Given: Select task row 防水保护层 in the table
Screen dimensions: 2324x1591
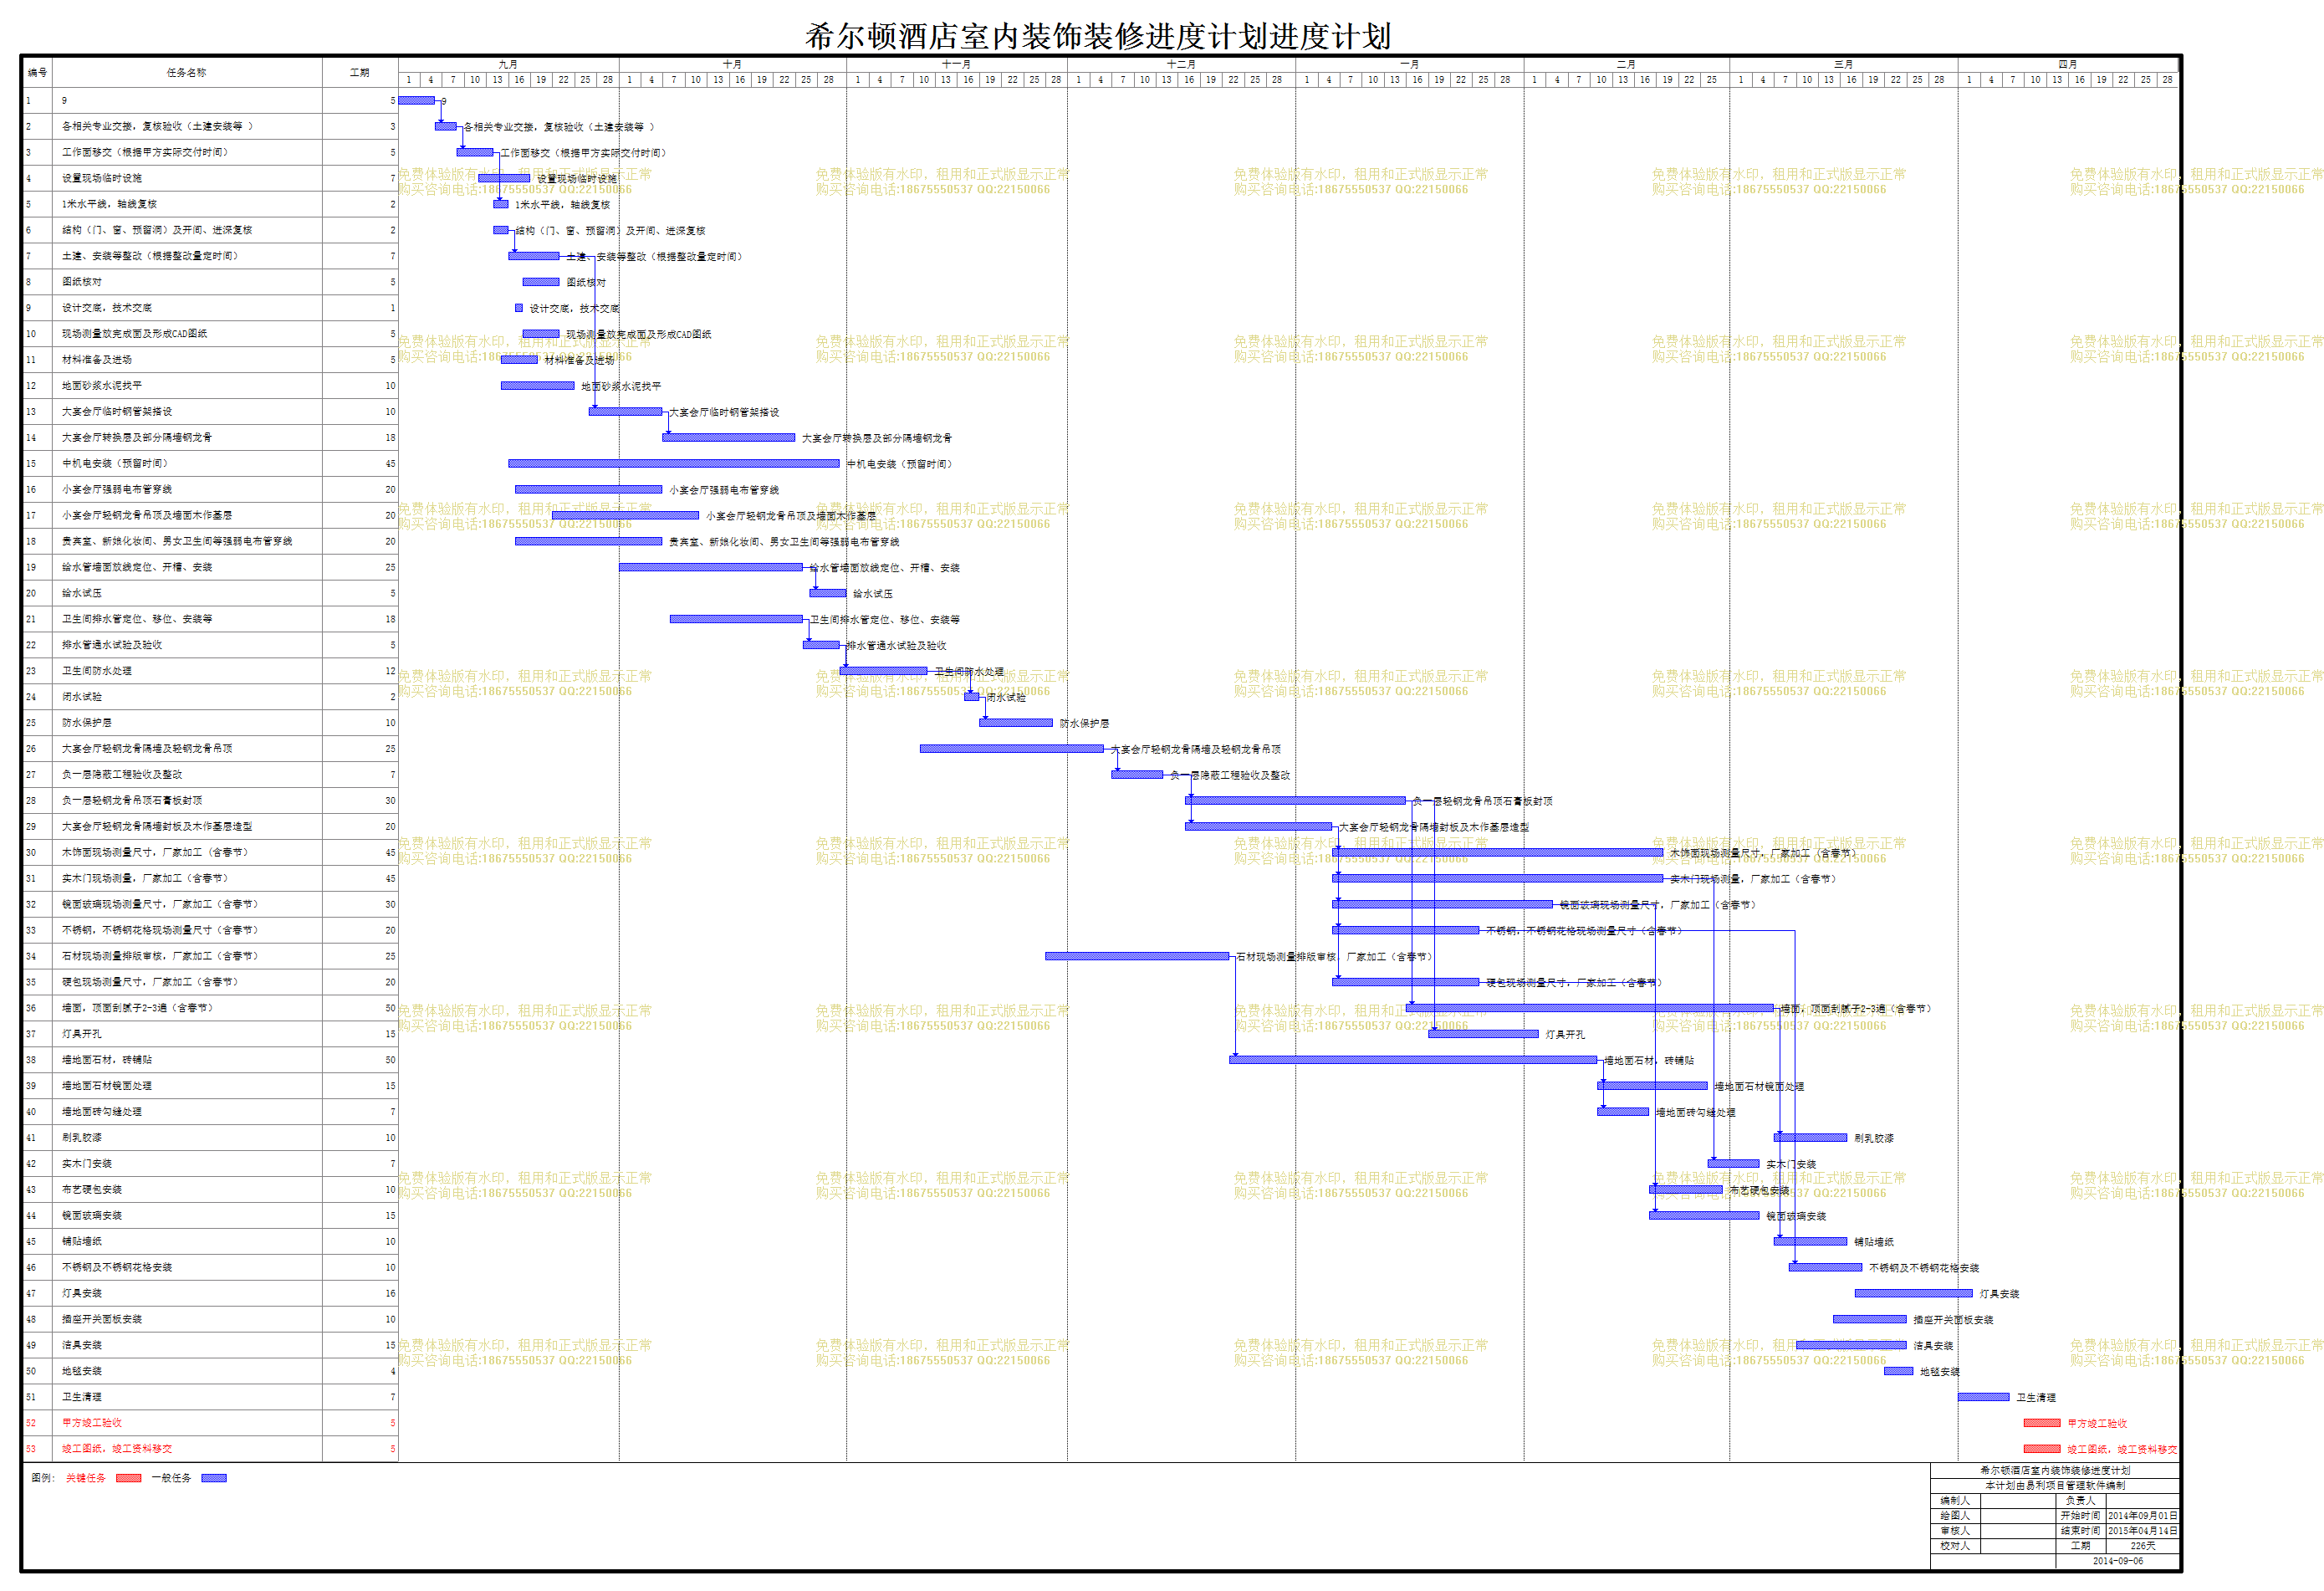Looking at the screenshot, I should [x=210, y=723].
